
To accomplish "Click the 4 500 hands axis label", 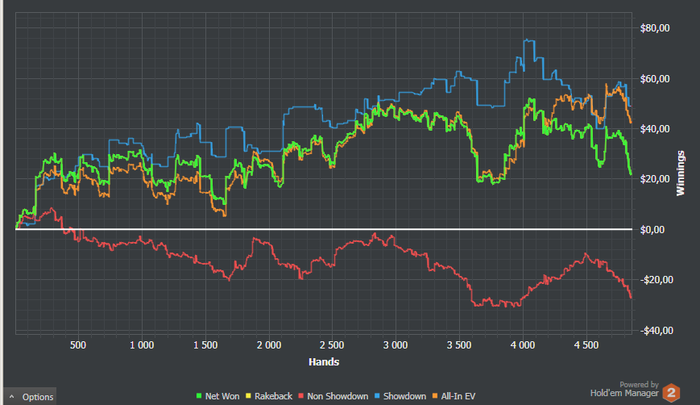I will click(586, 345).
